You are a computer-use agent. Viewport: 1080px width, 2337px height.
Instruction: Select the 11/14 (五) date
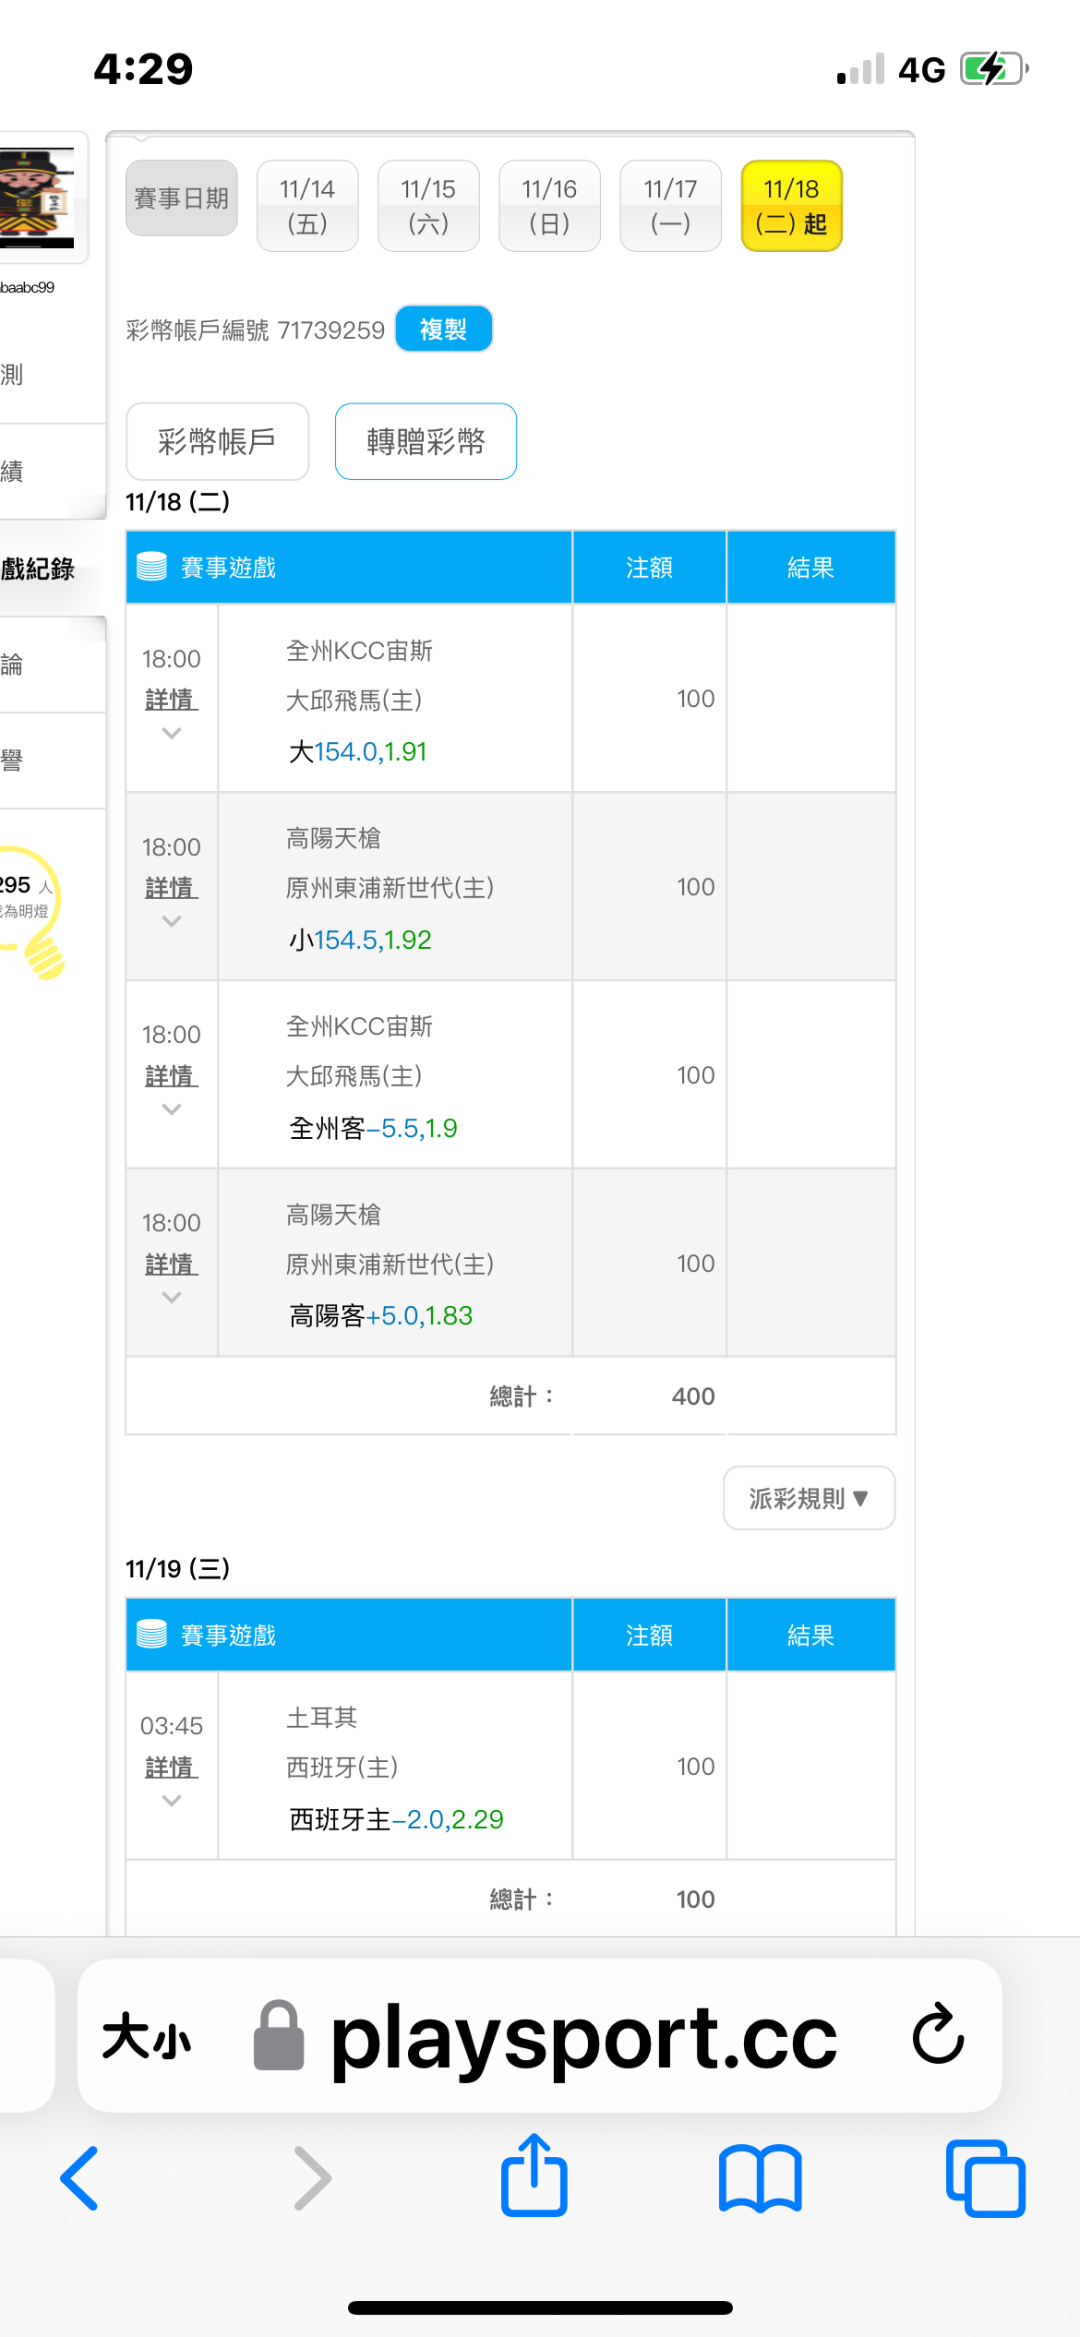(307, 205)
